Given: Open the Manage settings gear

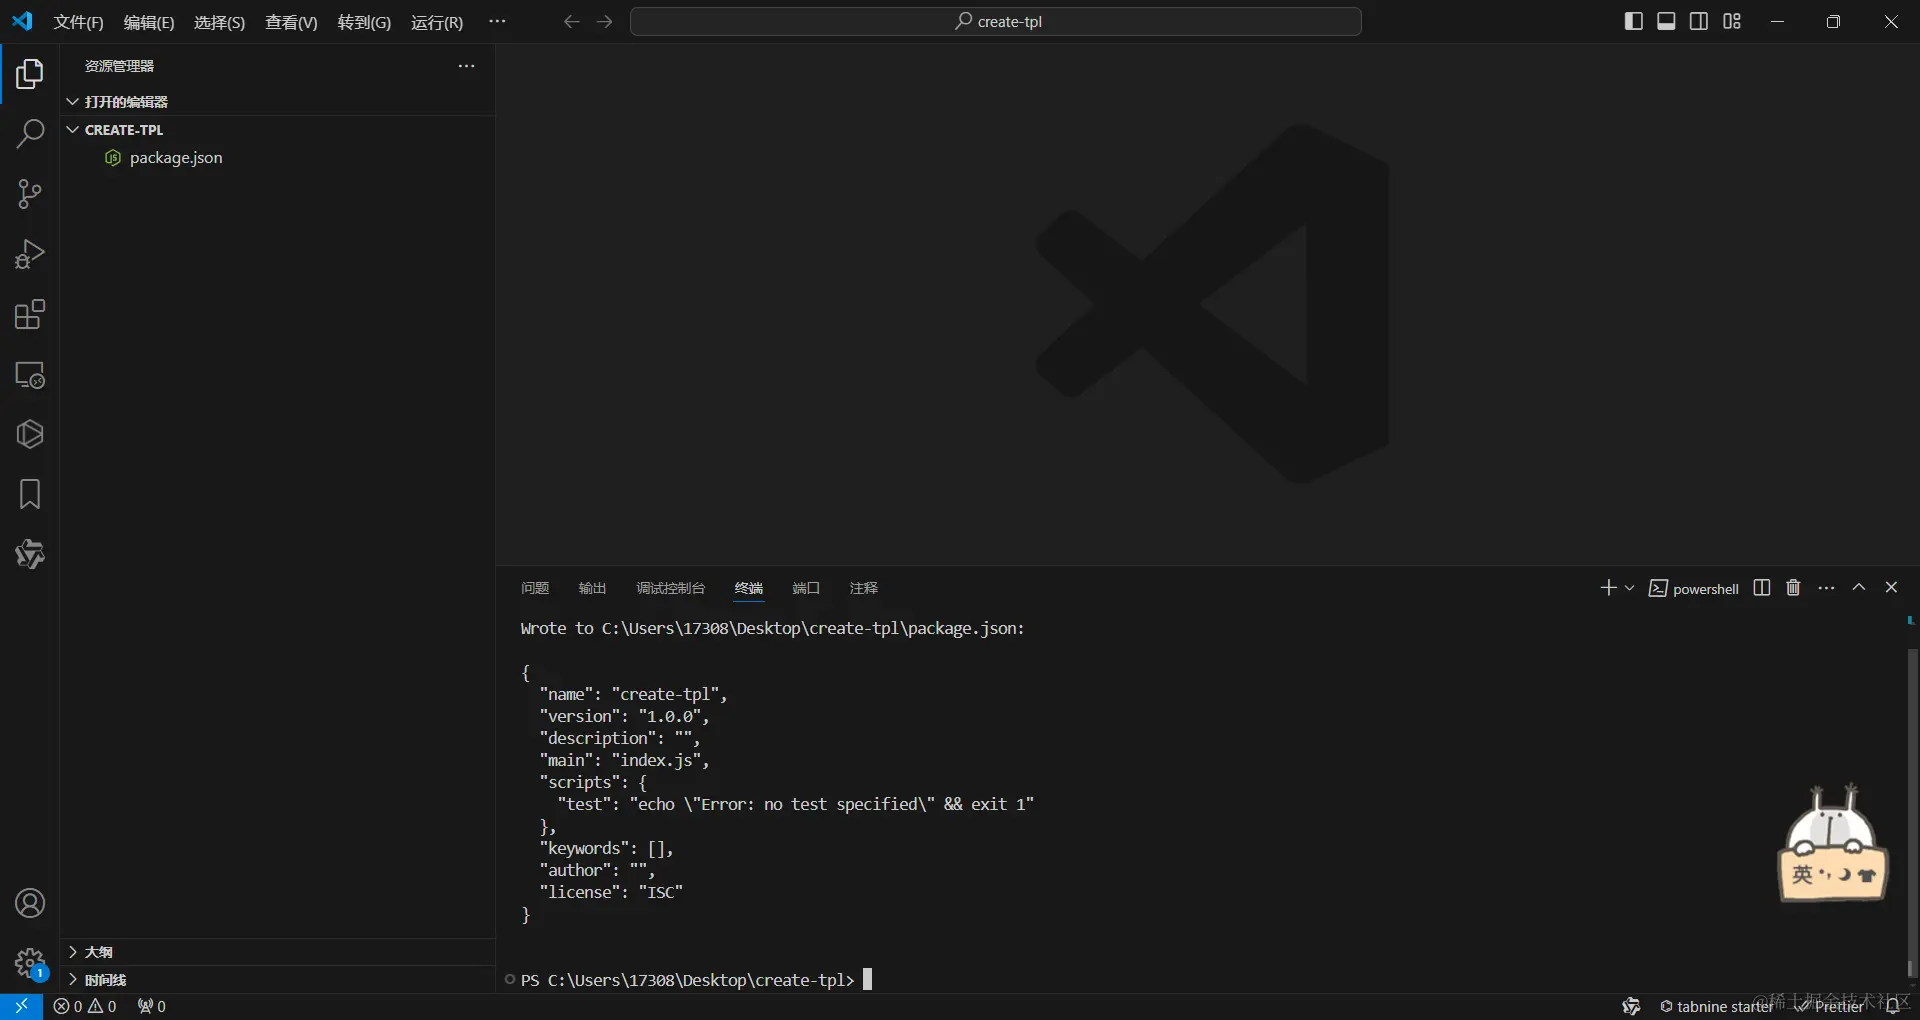Looking at the screenshot, I should point(30,964).
